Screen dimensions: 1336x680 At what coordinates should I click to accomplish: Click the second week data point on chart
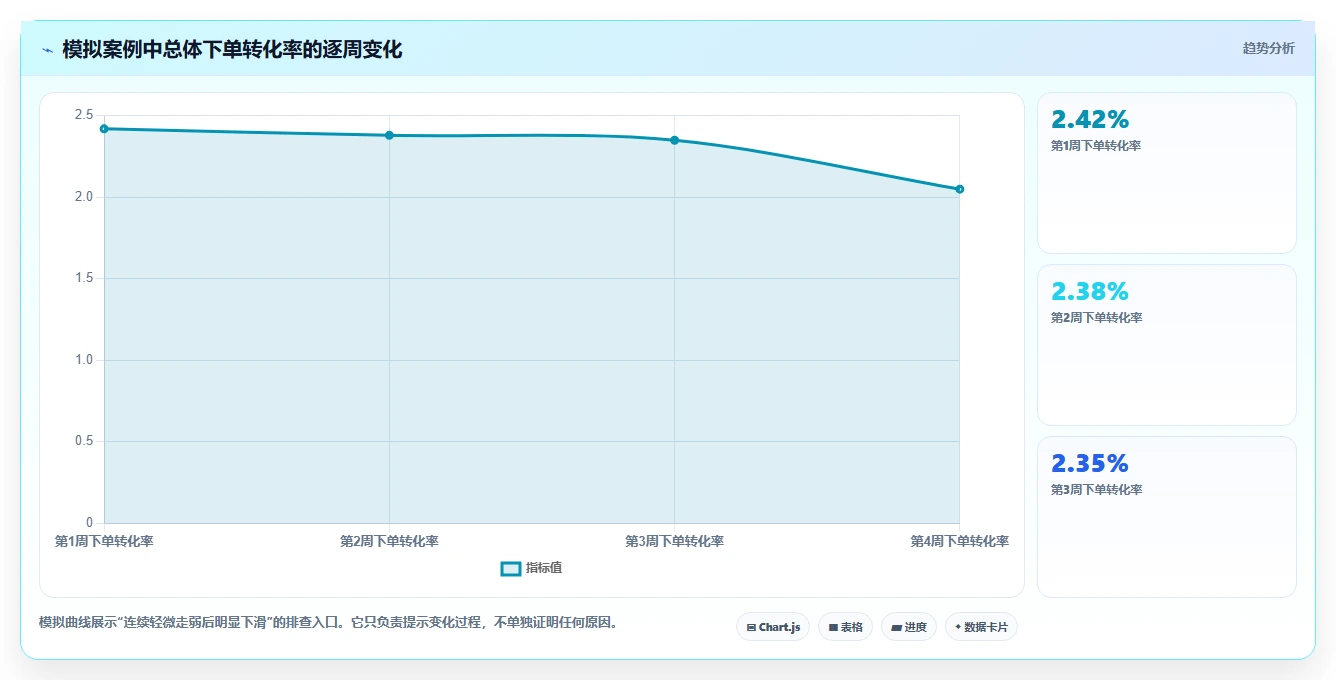coord(389,135)
